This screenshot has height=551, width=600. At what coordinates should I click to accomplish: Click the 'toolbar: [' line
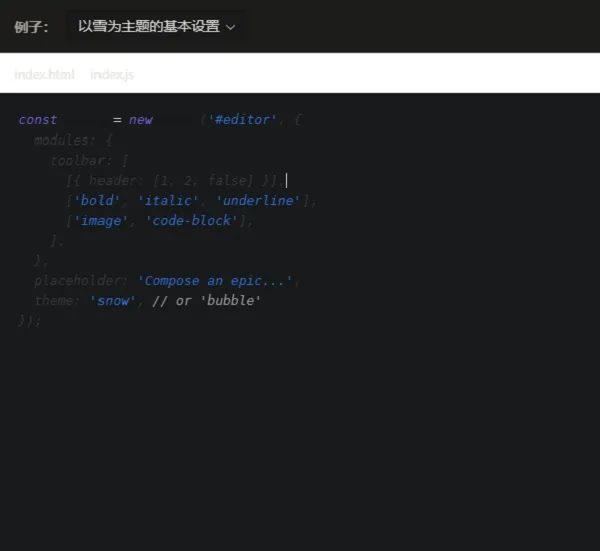pos(89,161)
